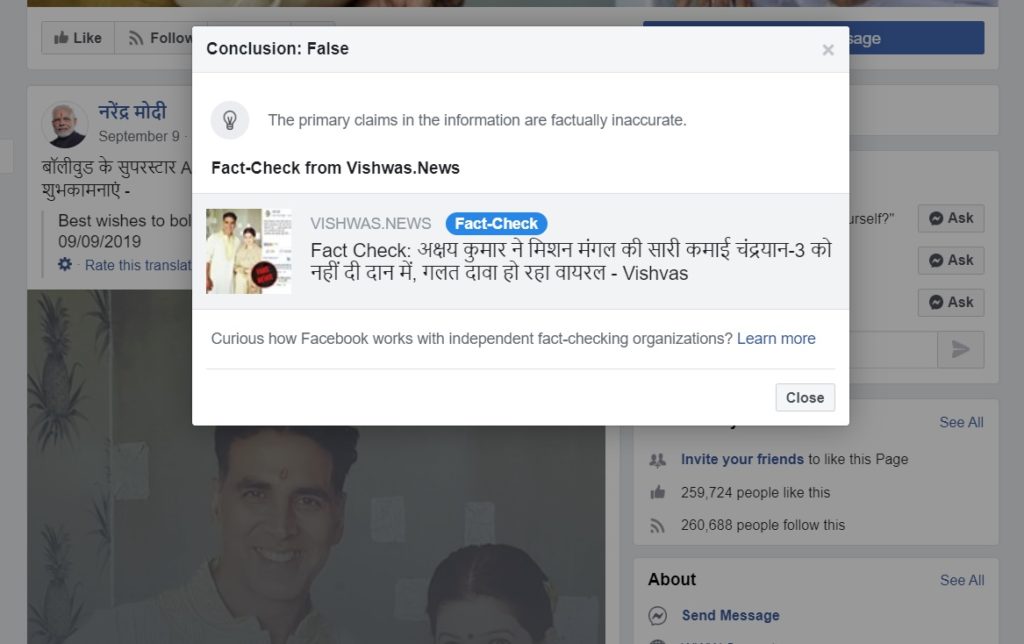Click the September 9 post timestamp
This screenshot has height=644, width=1024.
click(x=138, y=136)
